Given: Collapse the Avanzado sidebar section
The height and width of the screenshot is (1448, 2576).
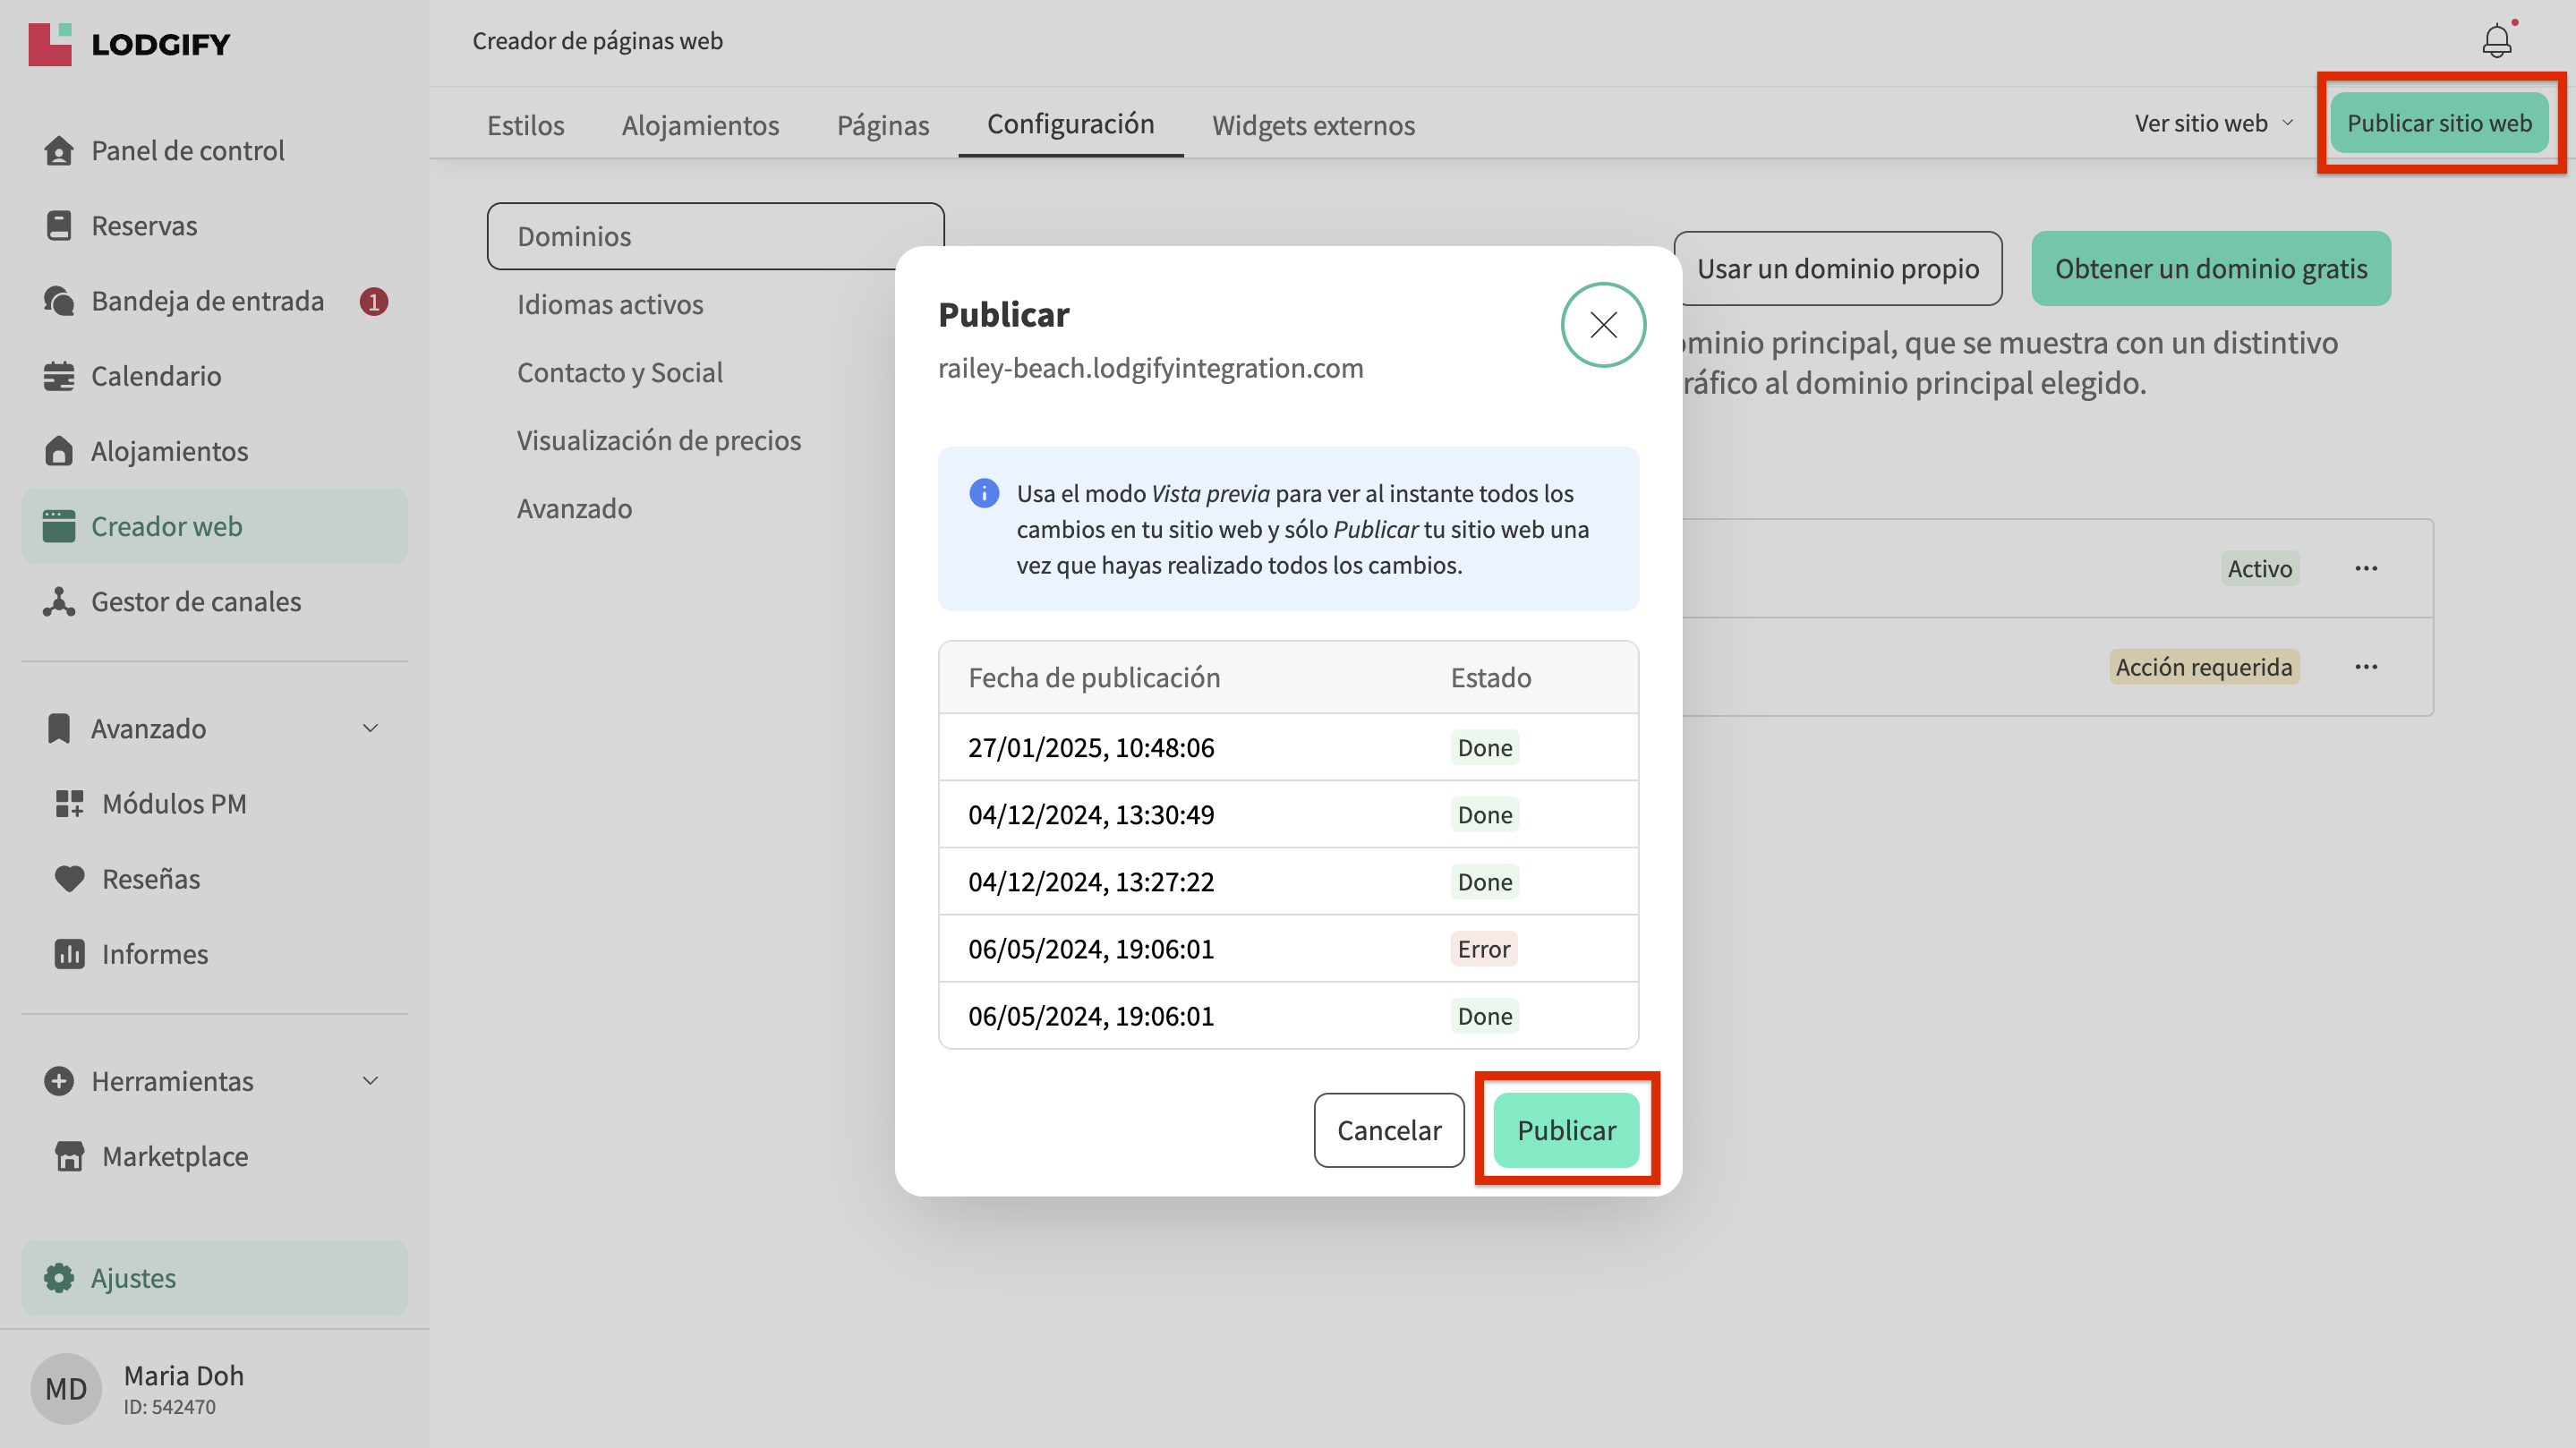Looking at the screenshot, I should click(x=370, y=728).
